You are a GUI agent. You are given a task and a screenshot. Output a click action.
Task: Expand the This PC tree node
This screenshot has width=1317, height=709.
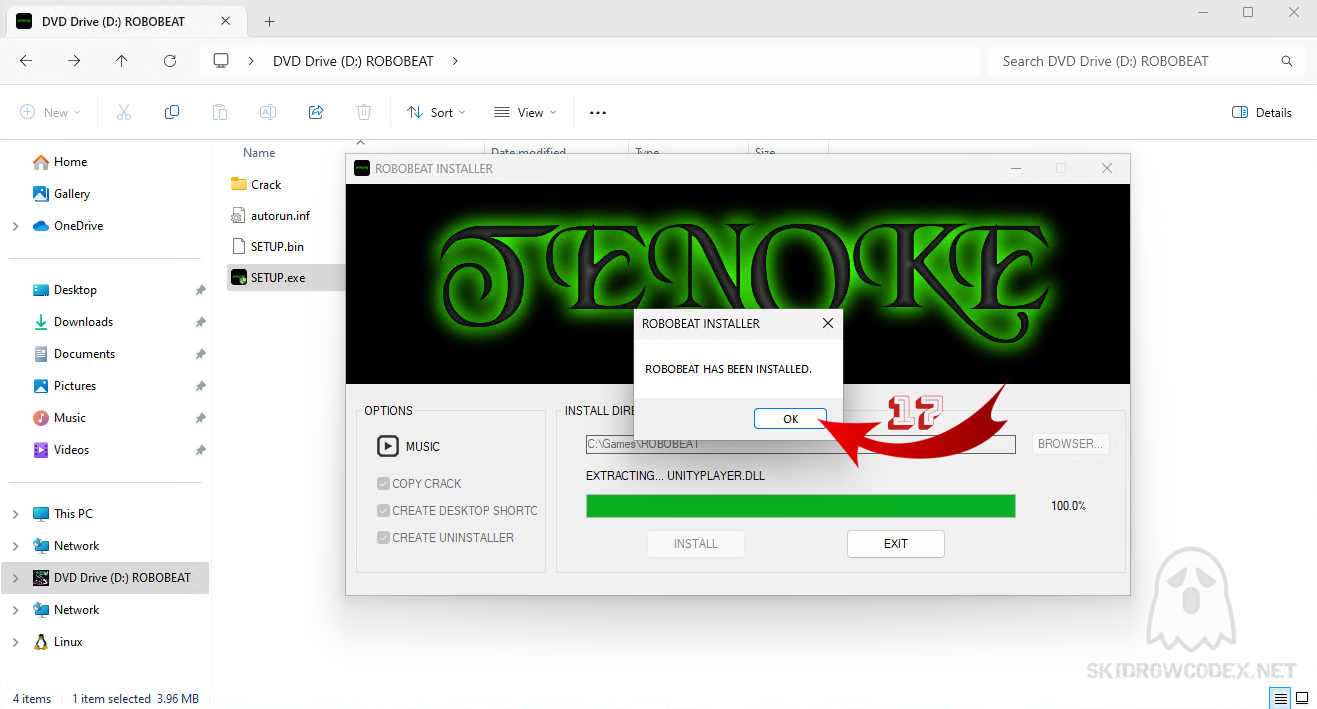15,514
